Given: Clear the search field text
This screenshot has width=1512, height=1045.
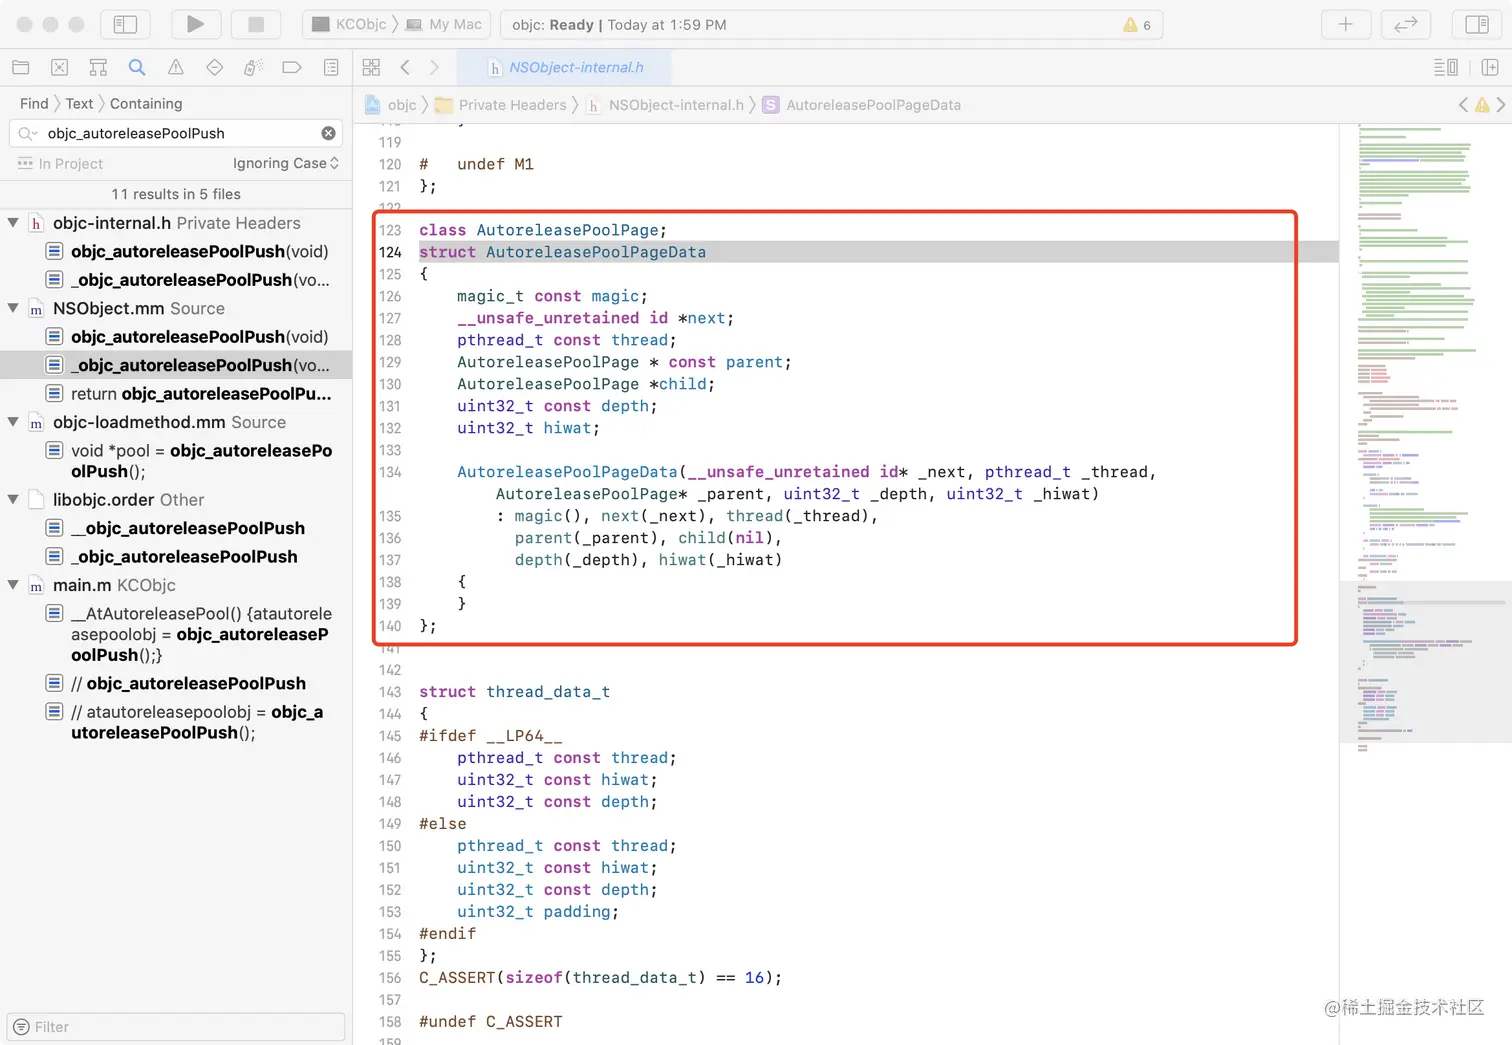Looking at the screenshot, I should click(328, 133).
